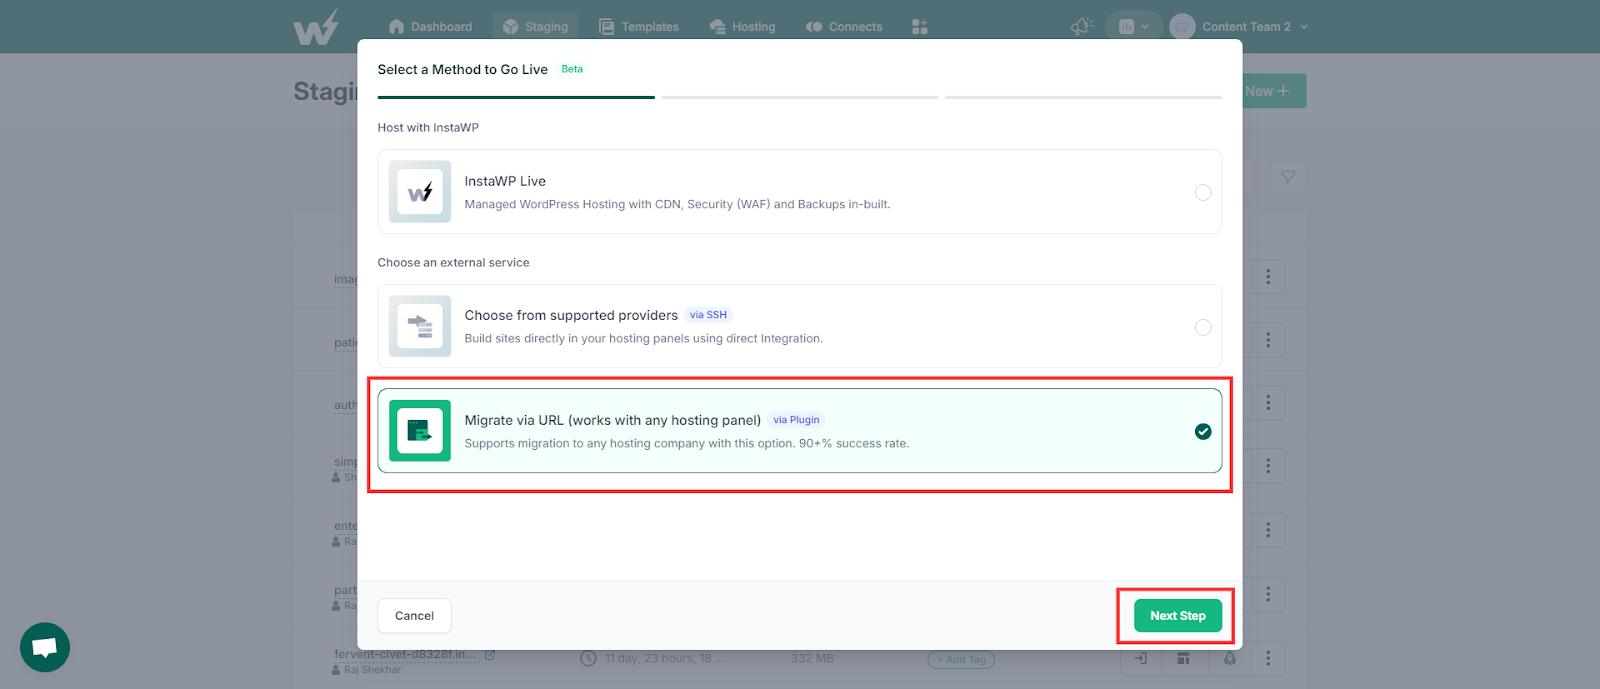Click the 'via Plugin' badge
Image resolution: width=1600 pixels, height=689 pixels.
pos(796,420)
